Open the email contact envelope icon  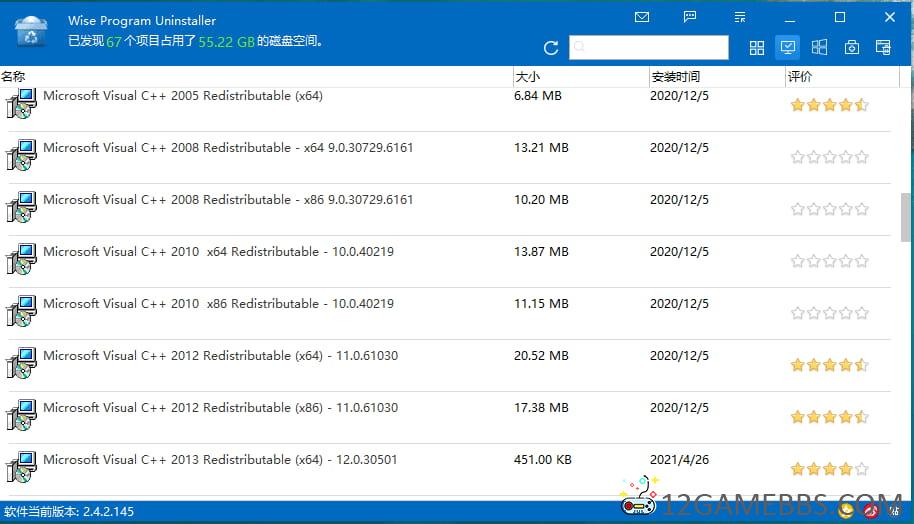(642, 17)
